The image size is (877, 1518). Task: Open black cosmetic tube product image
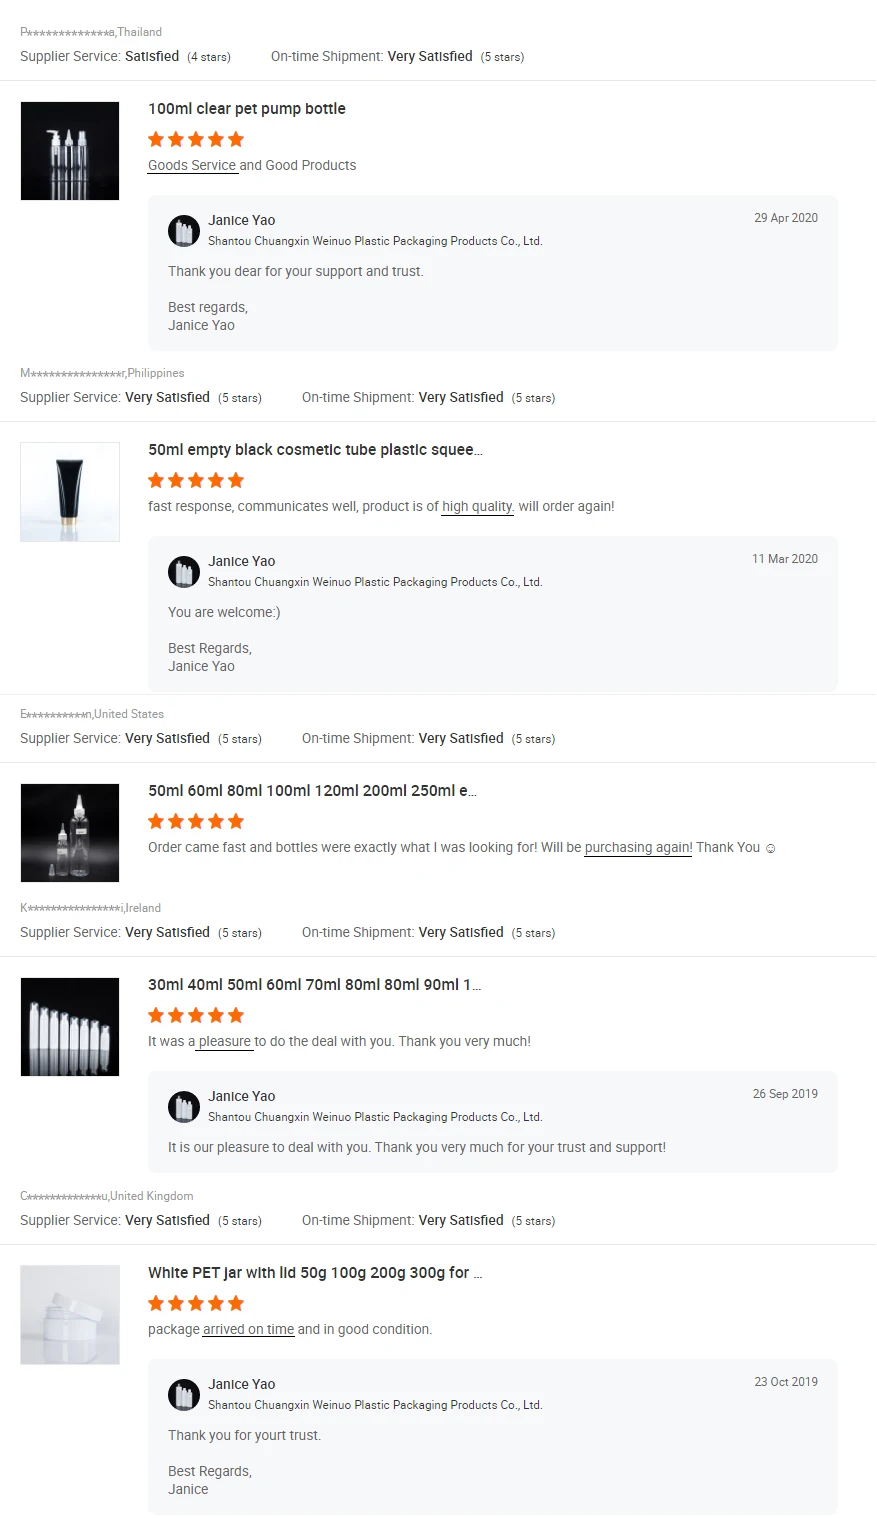pyautogui.click(x=70, y=492)
